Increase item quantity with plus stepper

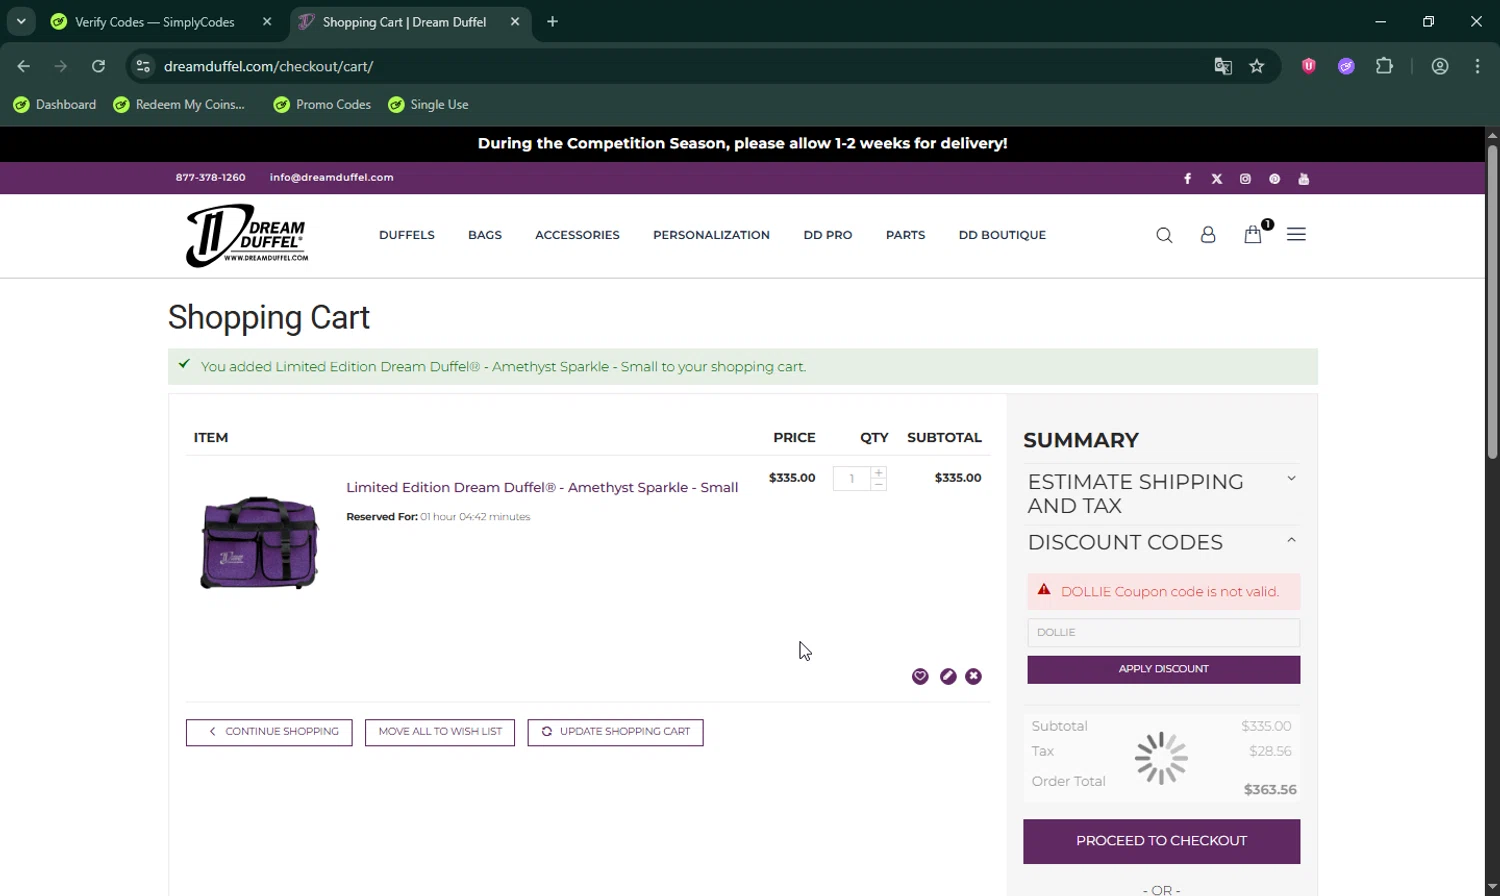coord(878,473)
